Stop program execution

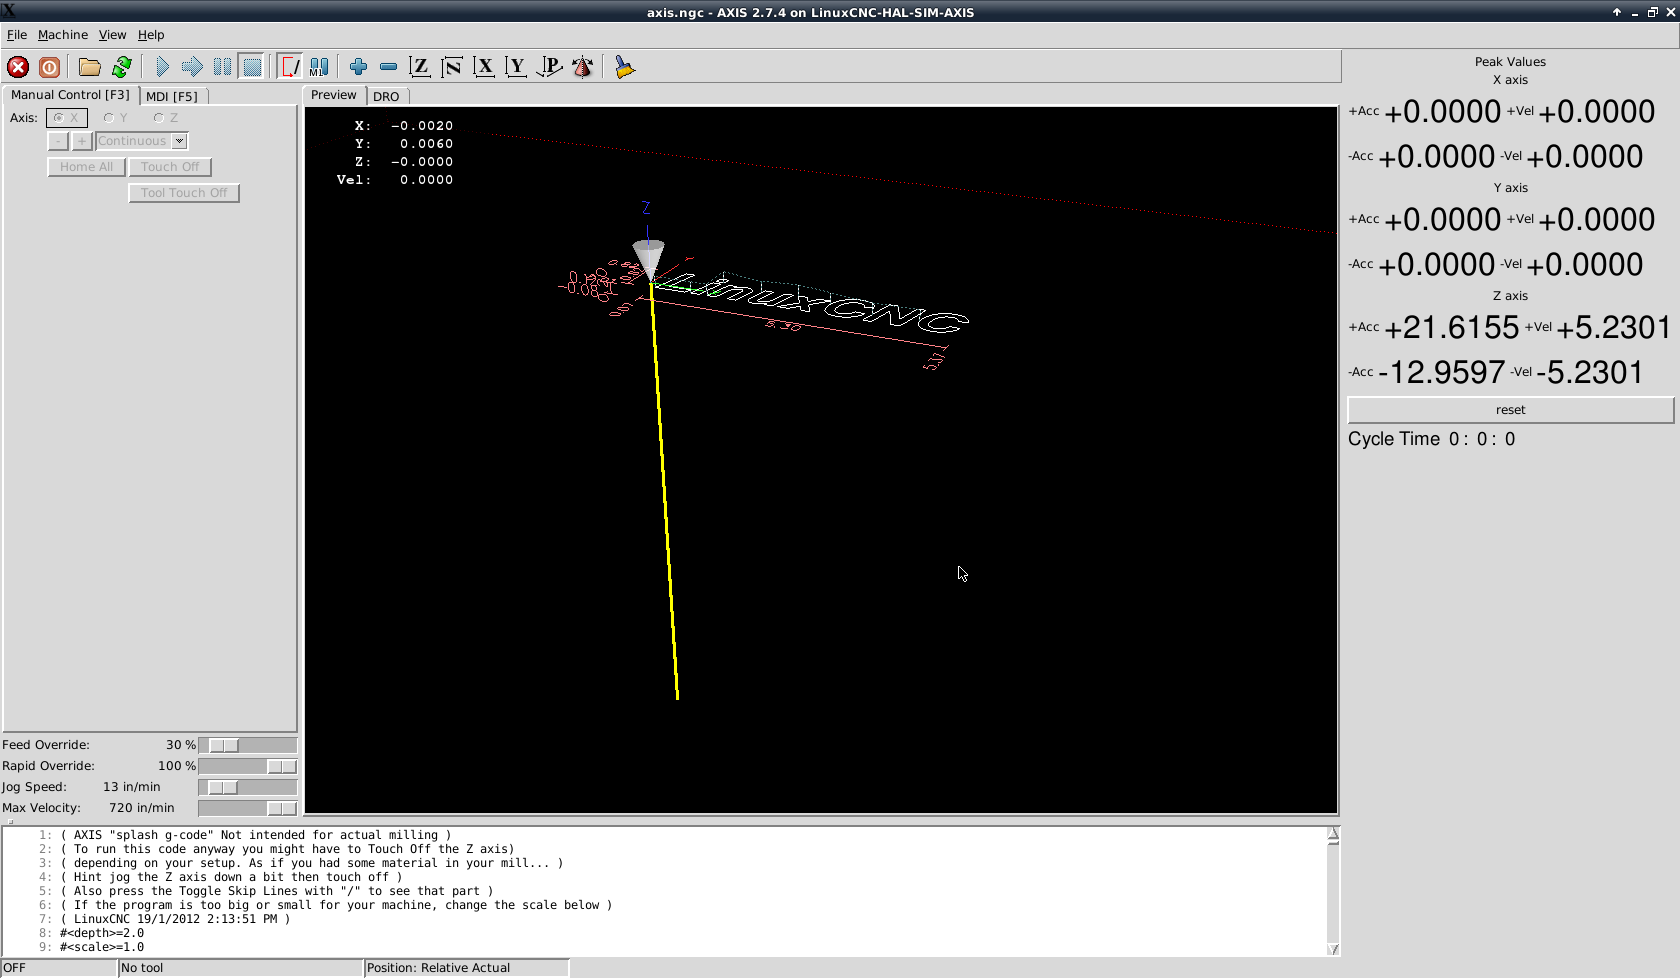[x=252, y=67]
